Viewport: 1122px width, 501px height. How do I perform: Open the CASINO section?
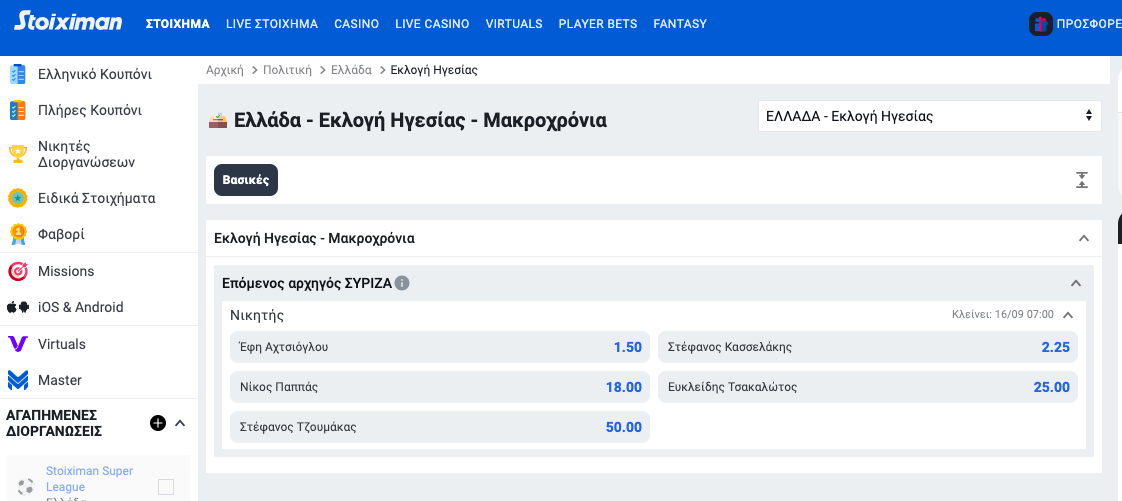[356, 24]
